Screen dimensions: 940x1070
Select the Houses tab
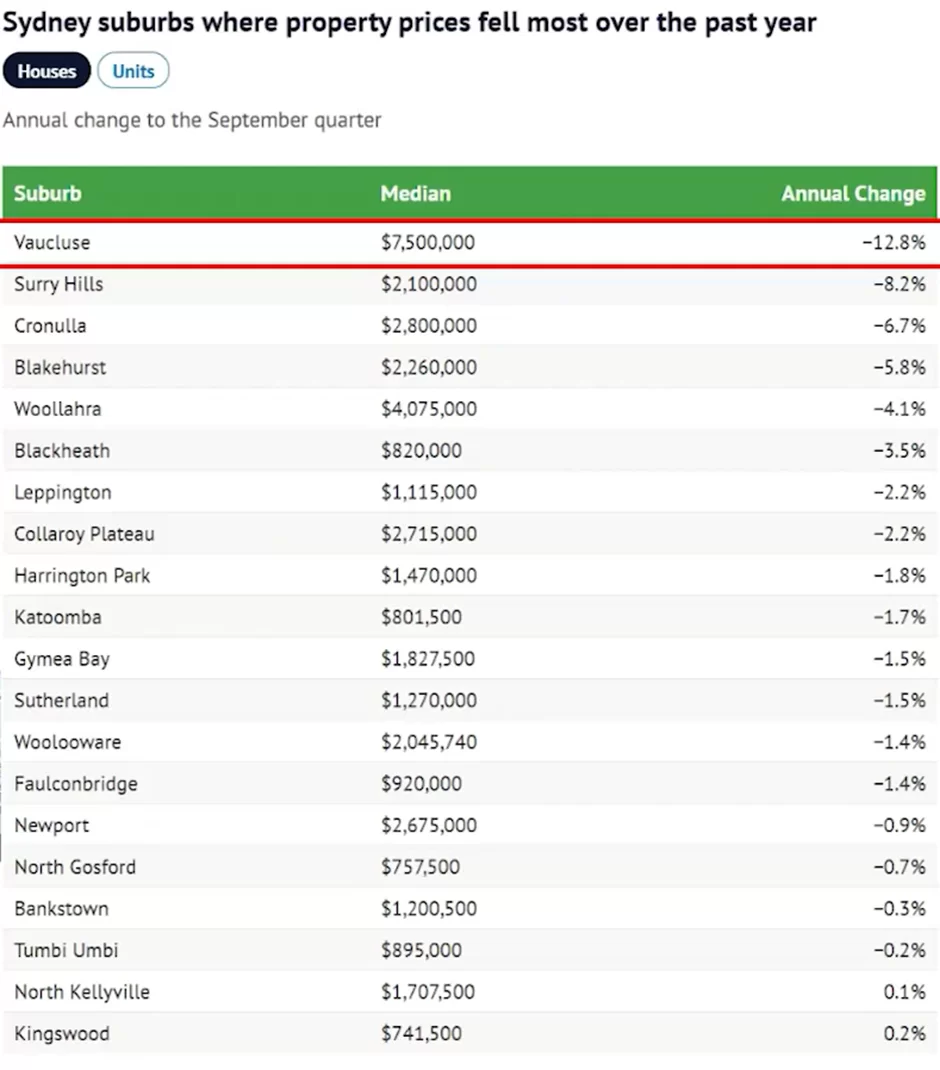[46, 71]
